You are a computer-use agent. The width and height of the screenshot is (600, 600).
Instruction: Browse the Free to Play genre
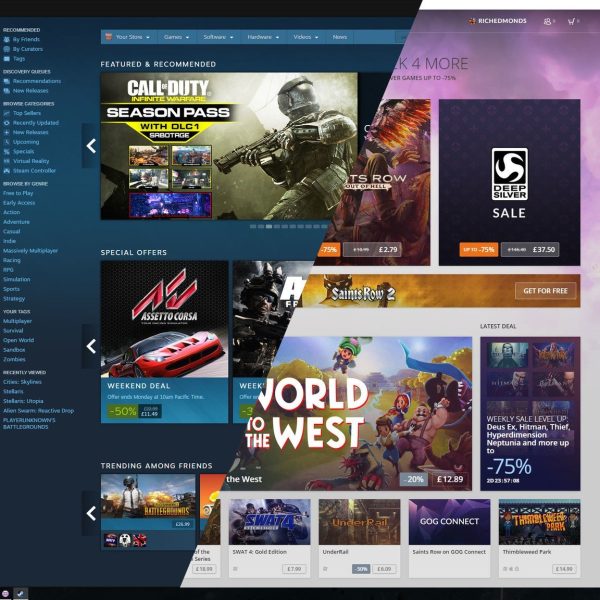18,193
